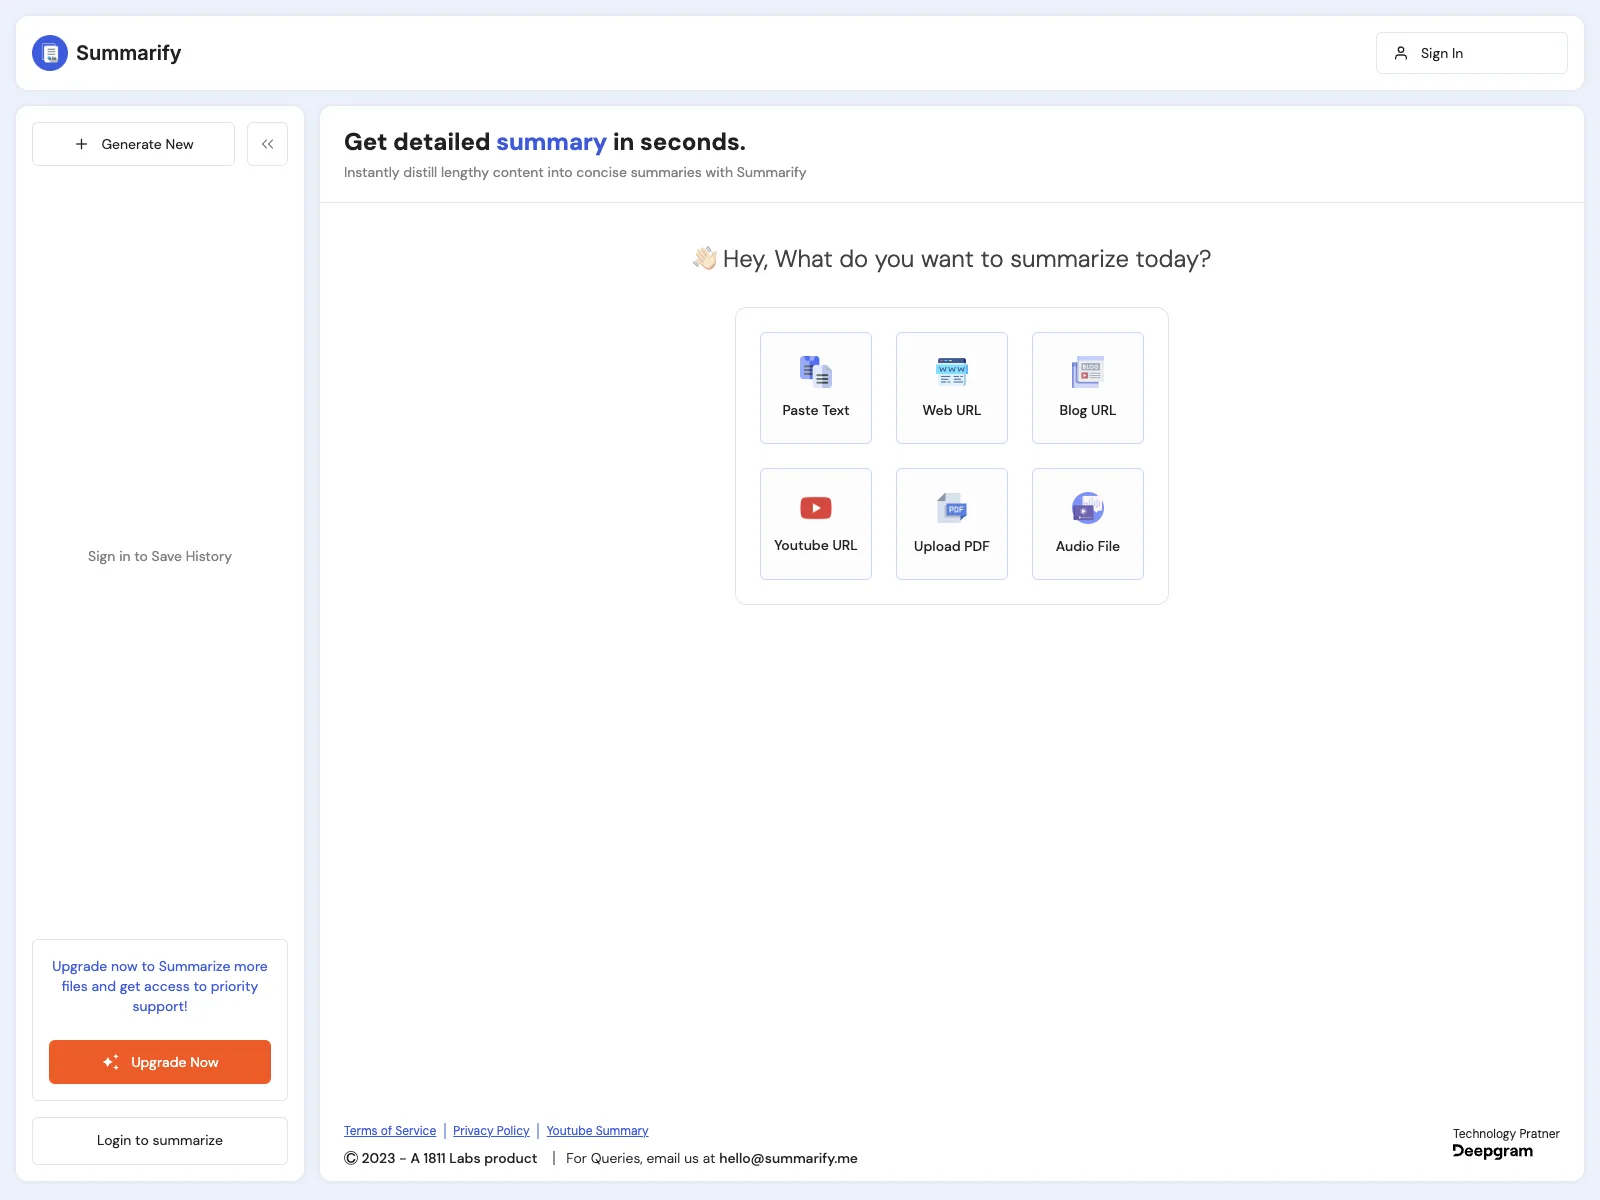The width and height of the screenshot is (1600, 1200).
Task: Open the Privacy Policy link
Action: pyautogui.click(x=491, y=1131)
